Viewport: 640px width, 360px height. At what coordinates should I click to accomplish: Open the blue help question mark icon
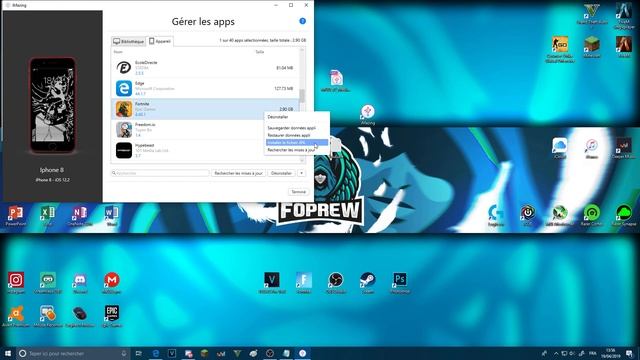tap(302, 21)
